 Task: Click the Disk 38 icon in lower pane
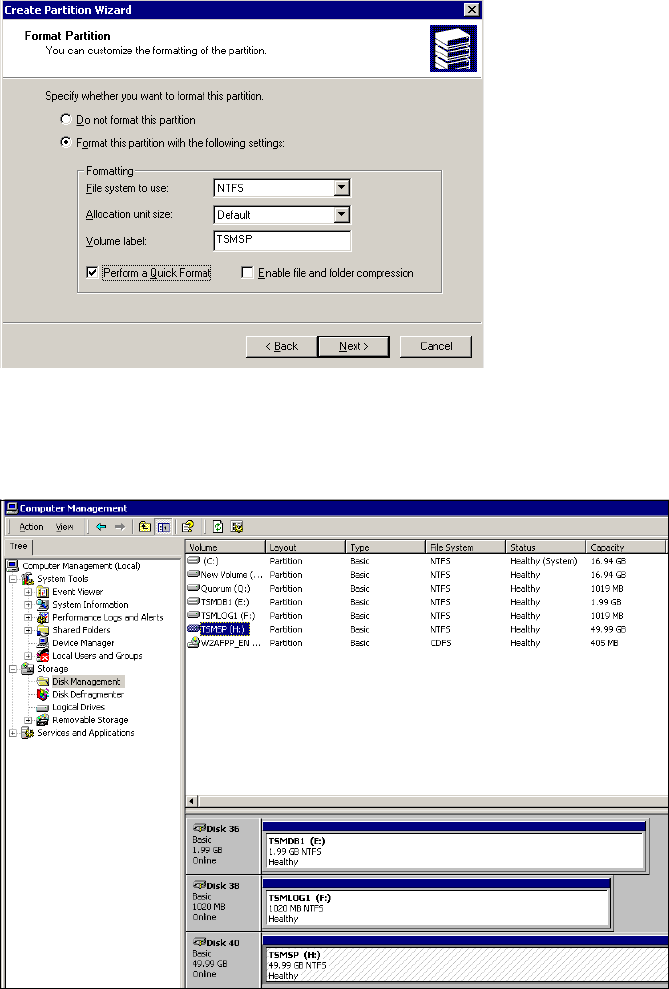(199, 885)
